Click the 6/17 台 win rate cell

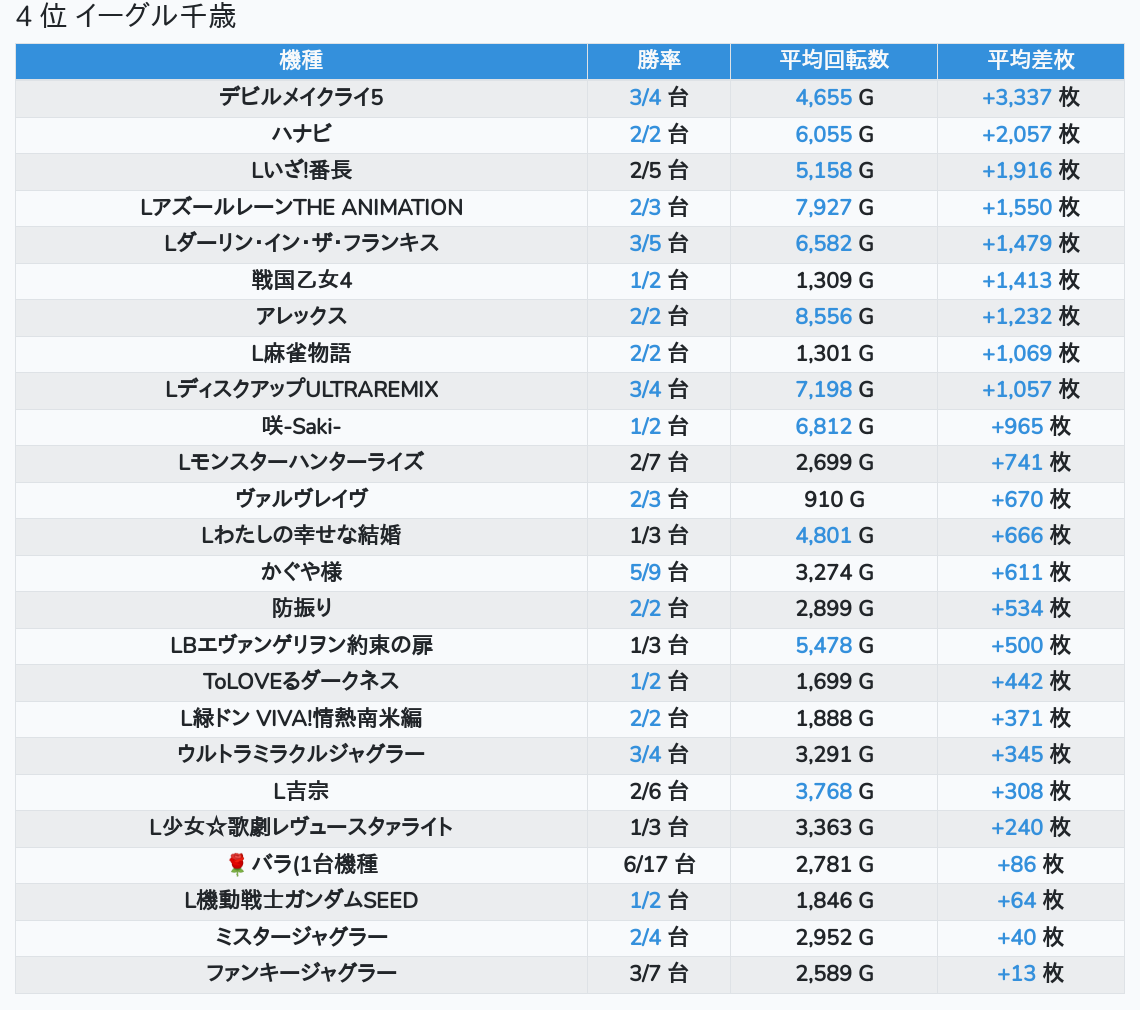(659, 864)
